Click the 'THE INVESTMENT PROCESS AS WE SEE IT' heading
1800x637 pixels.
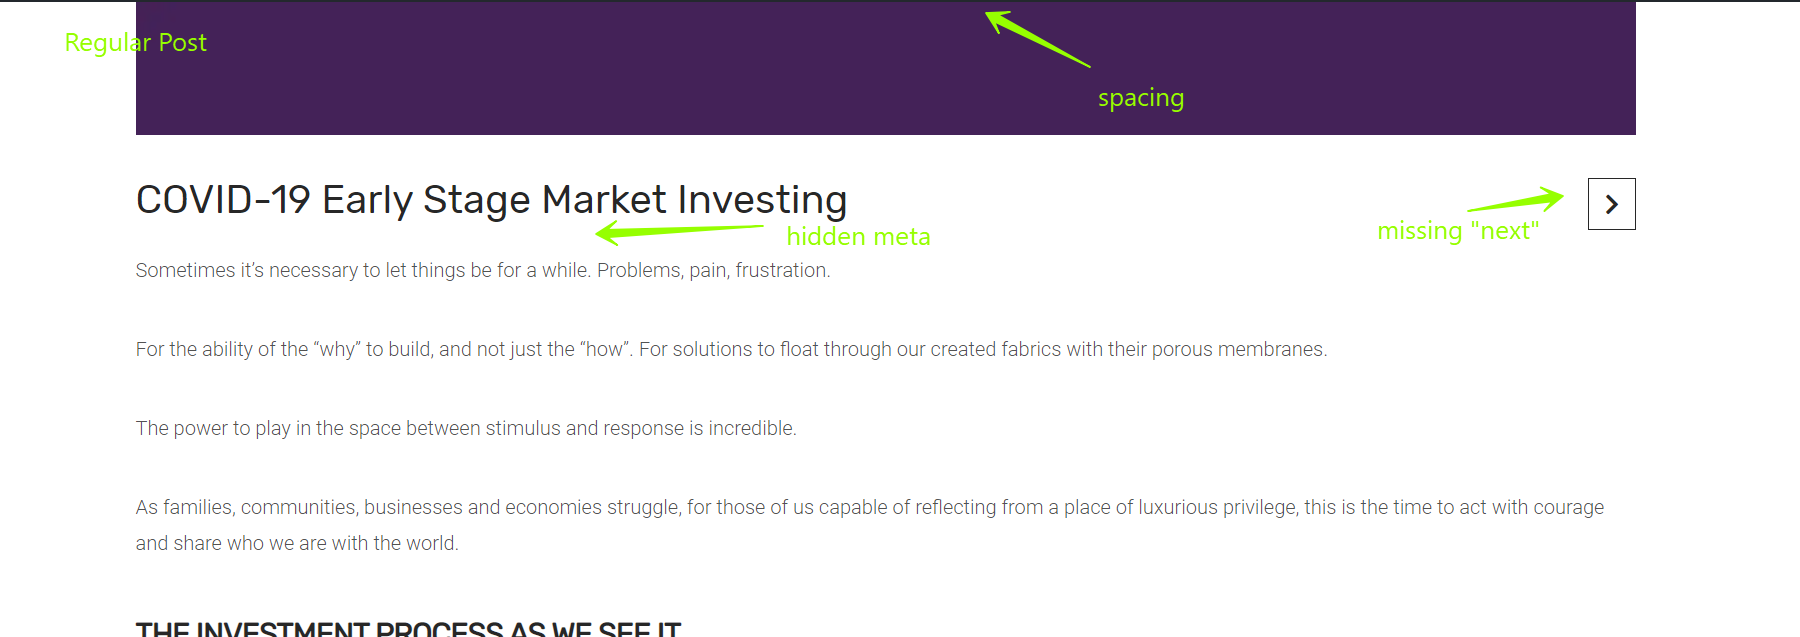pyautogui.click(x=408, y=629)
